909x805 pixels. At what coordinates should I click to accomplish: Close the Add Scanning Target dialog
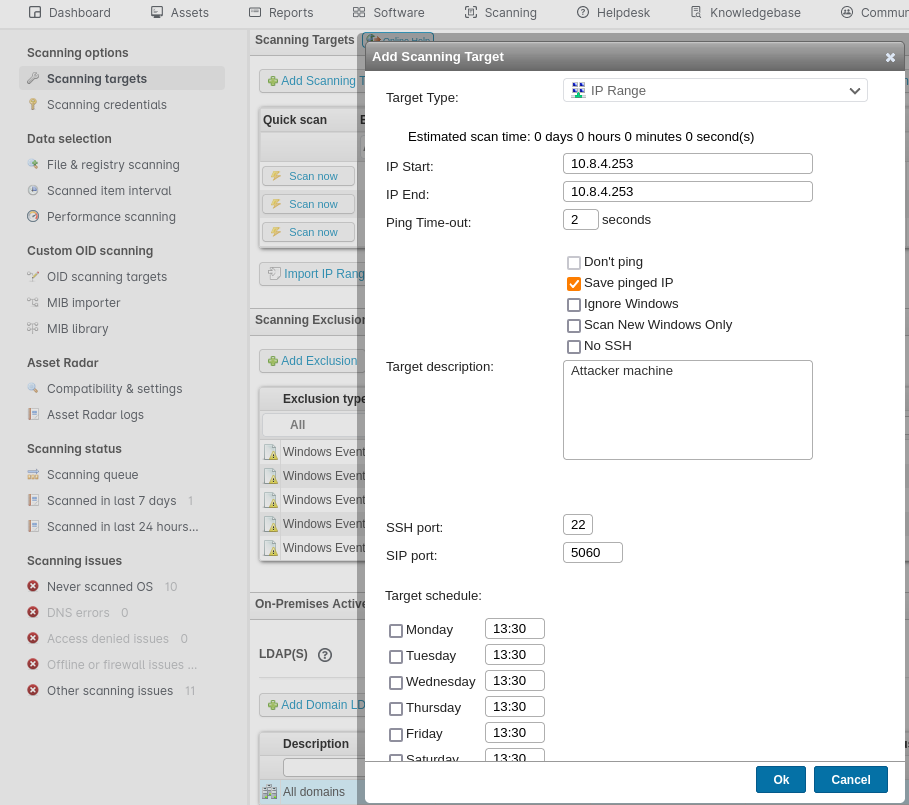click(x=890, y=57)
